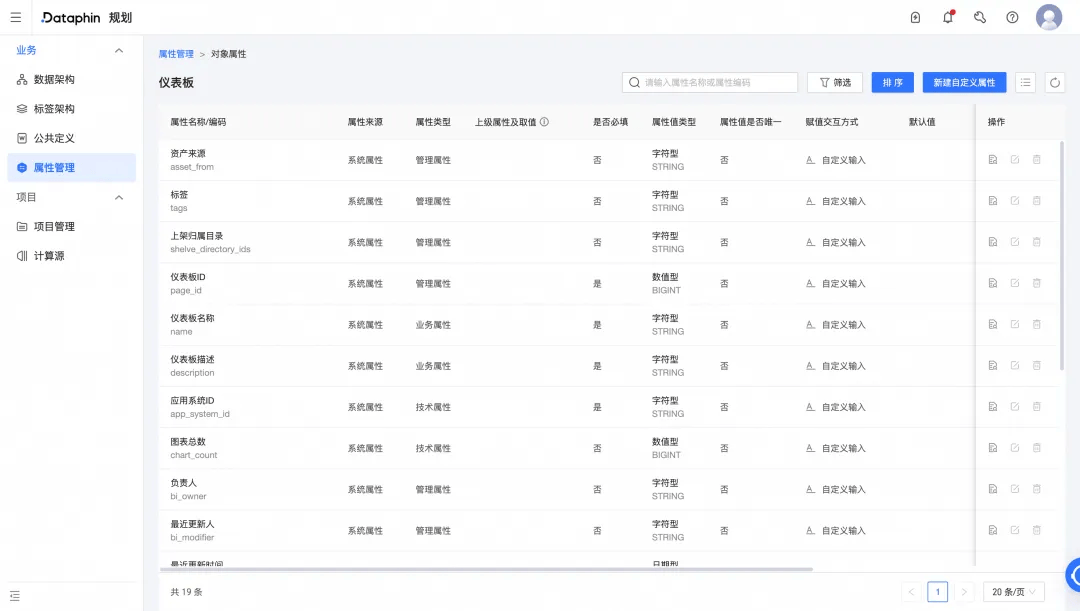Collapse the 业务 sidebar section
This screenshot has width=1080, height=611.
pyautogui.click(x=119, y=50)
